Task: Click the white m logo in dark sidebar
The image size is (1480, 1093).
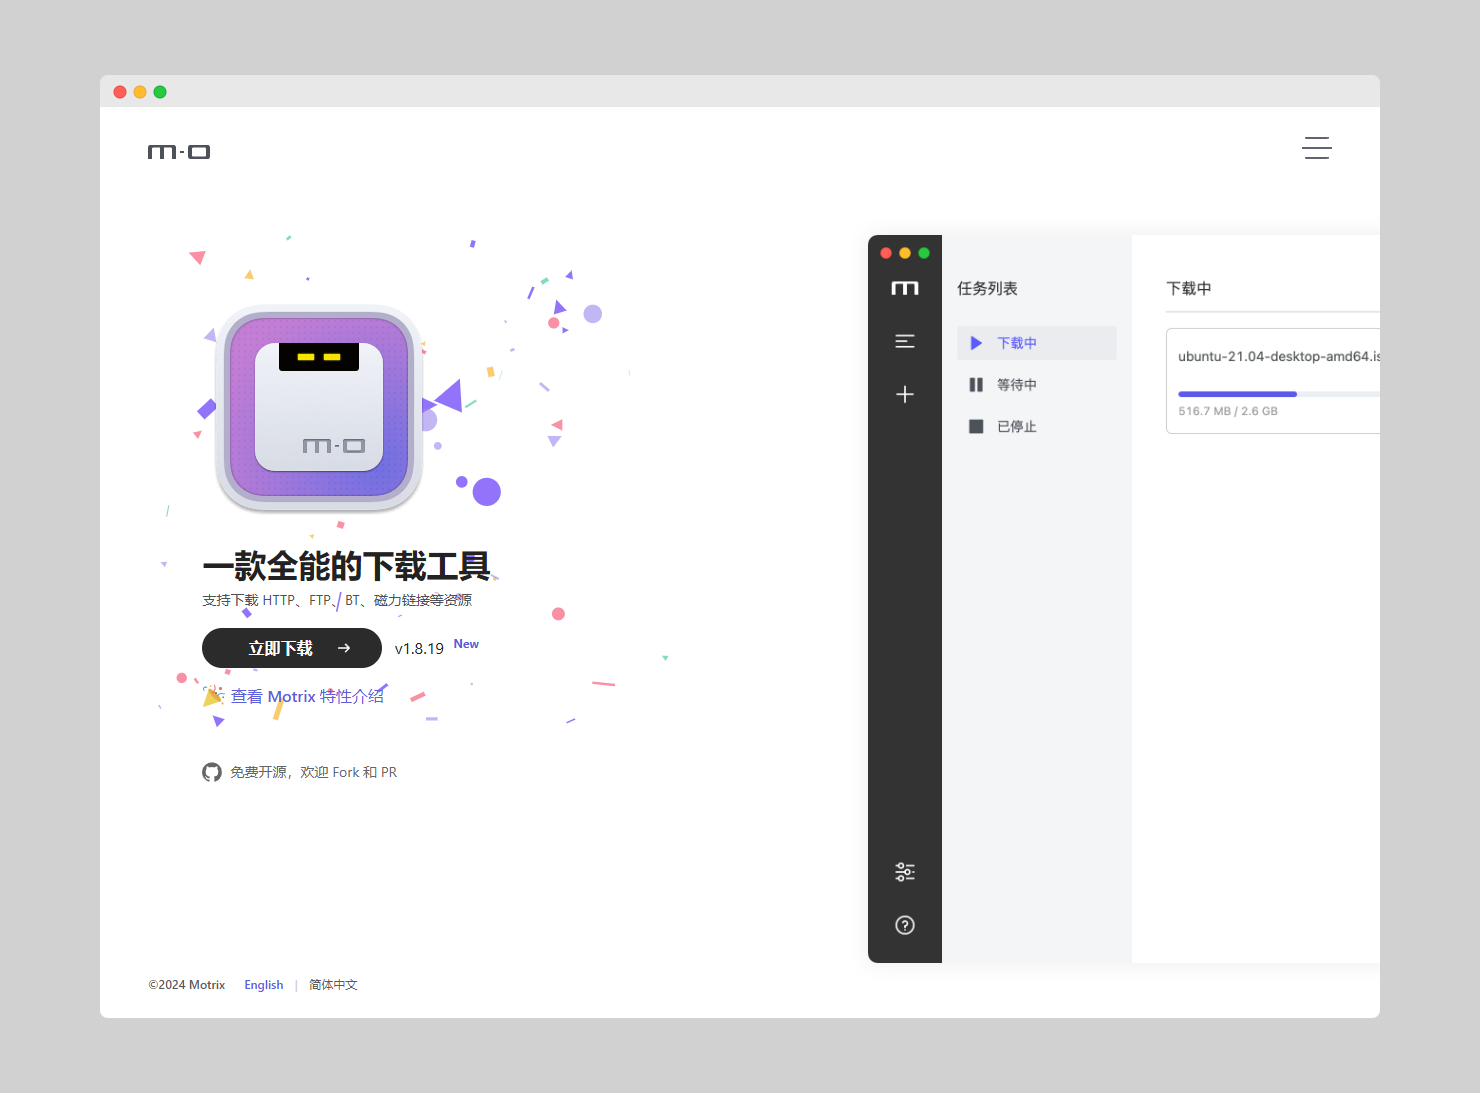Action: click(x=904, y=288)
